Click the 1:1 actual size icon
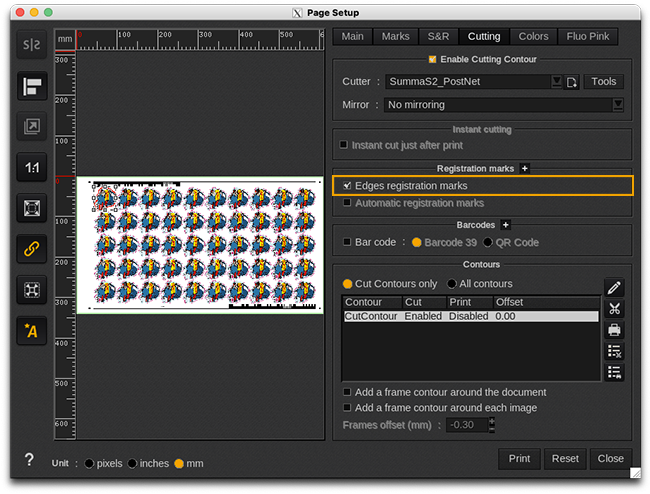 tap(32, 168)
